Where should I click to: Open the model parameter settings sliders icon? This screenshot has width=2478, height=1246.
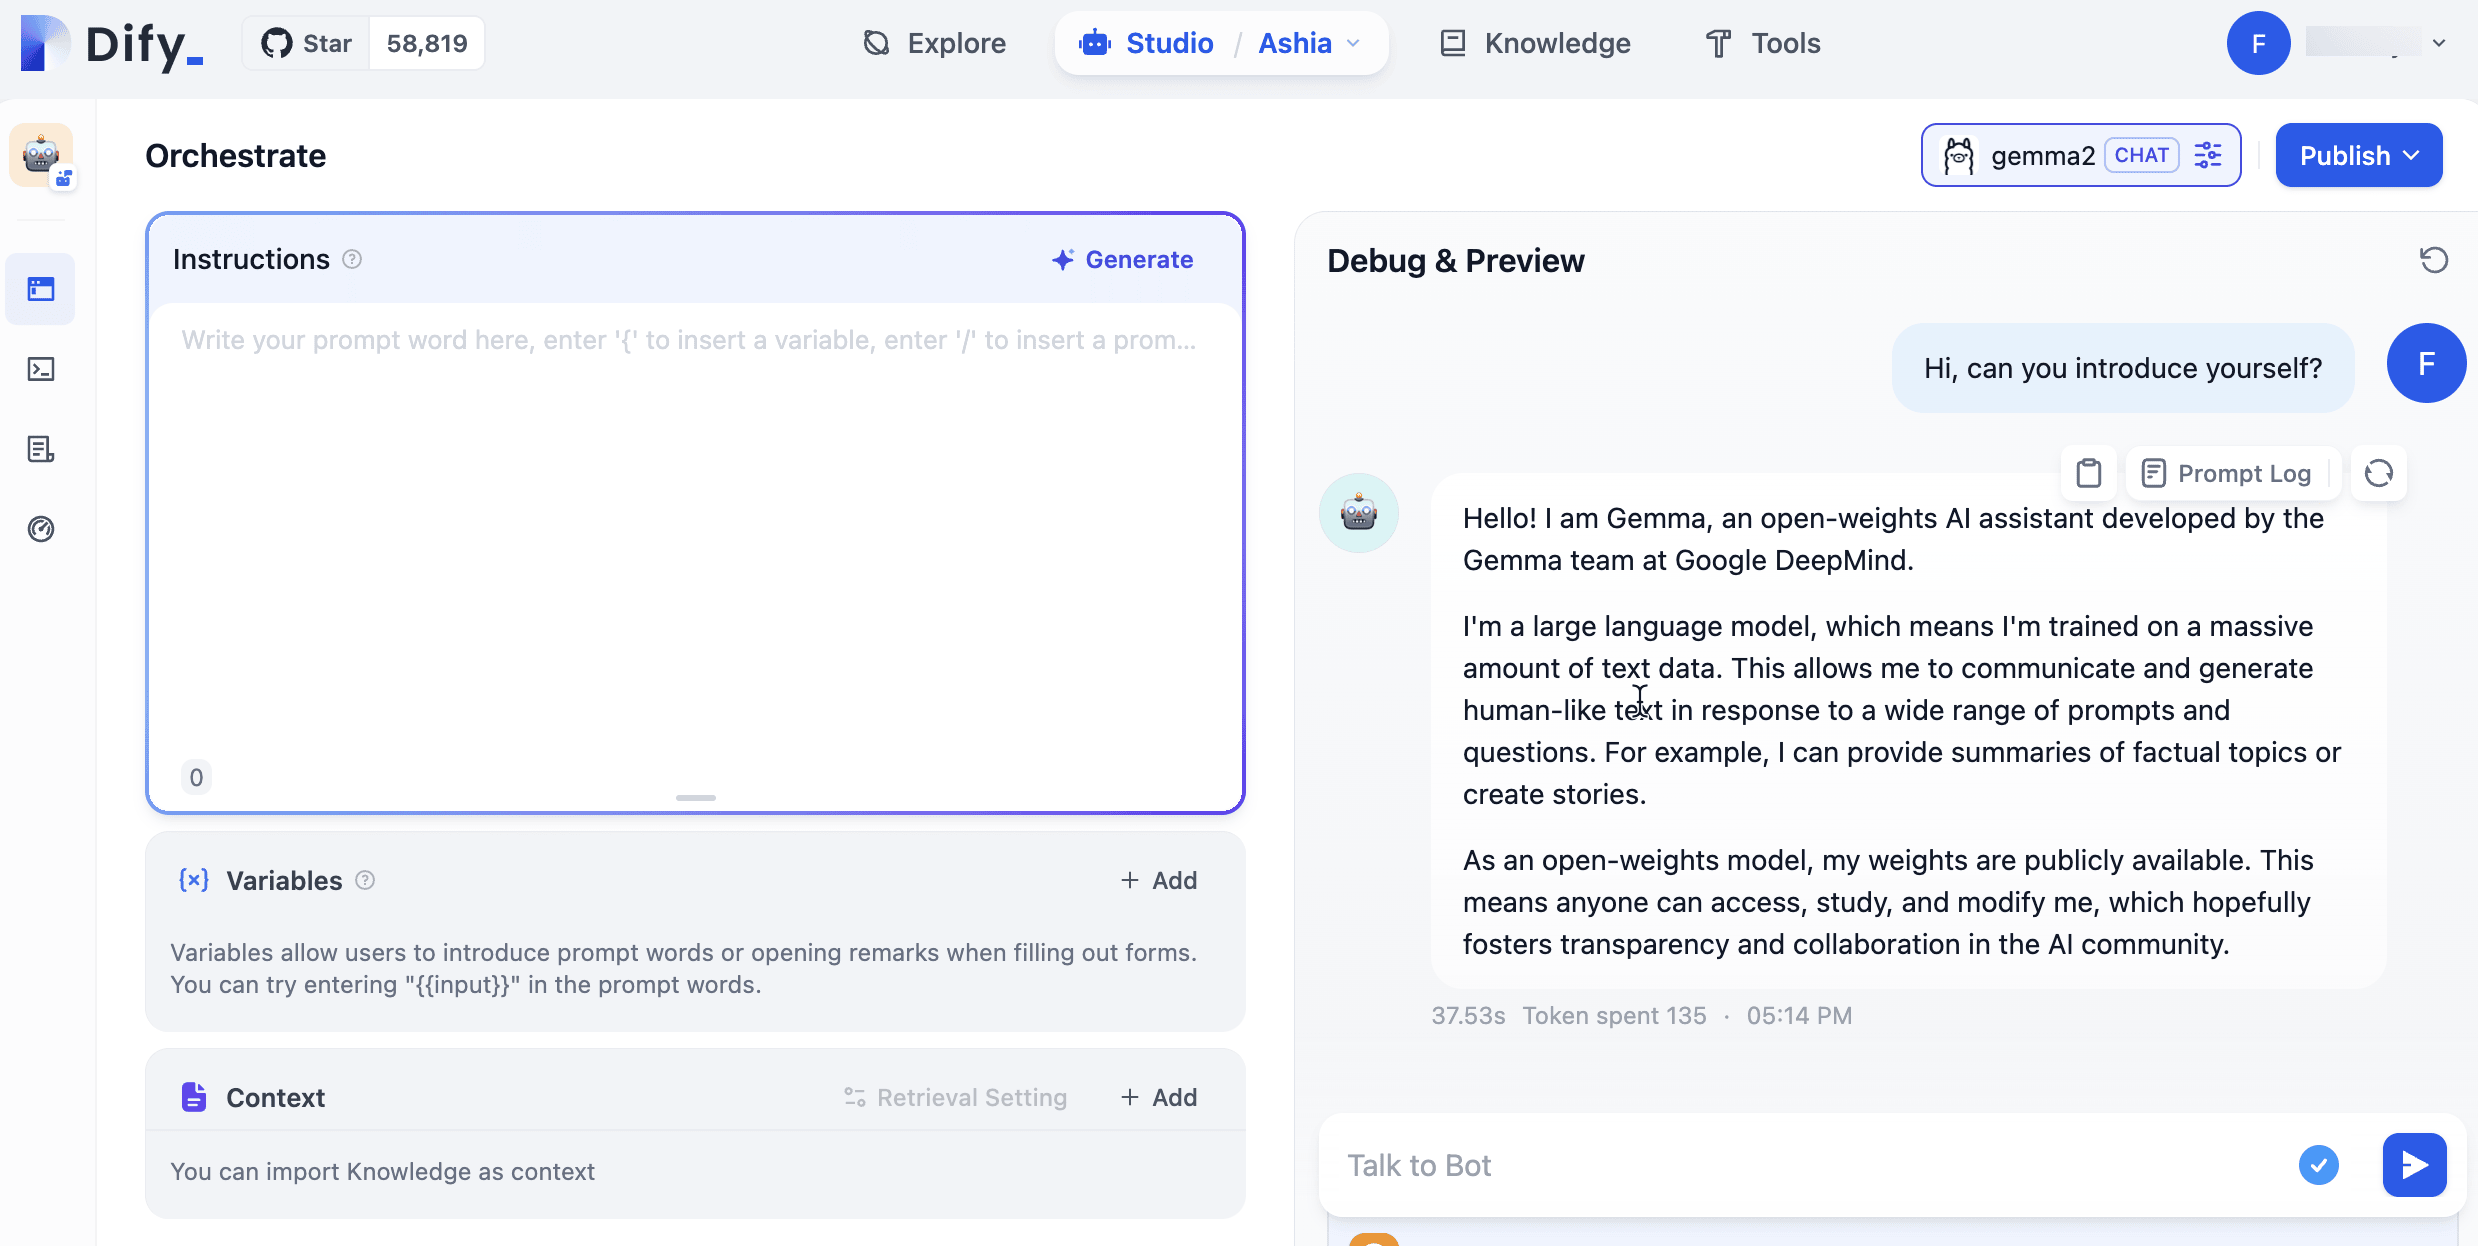tap(2208, 155)
